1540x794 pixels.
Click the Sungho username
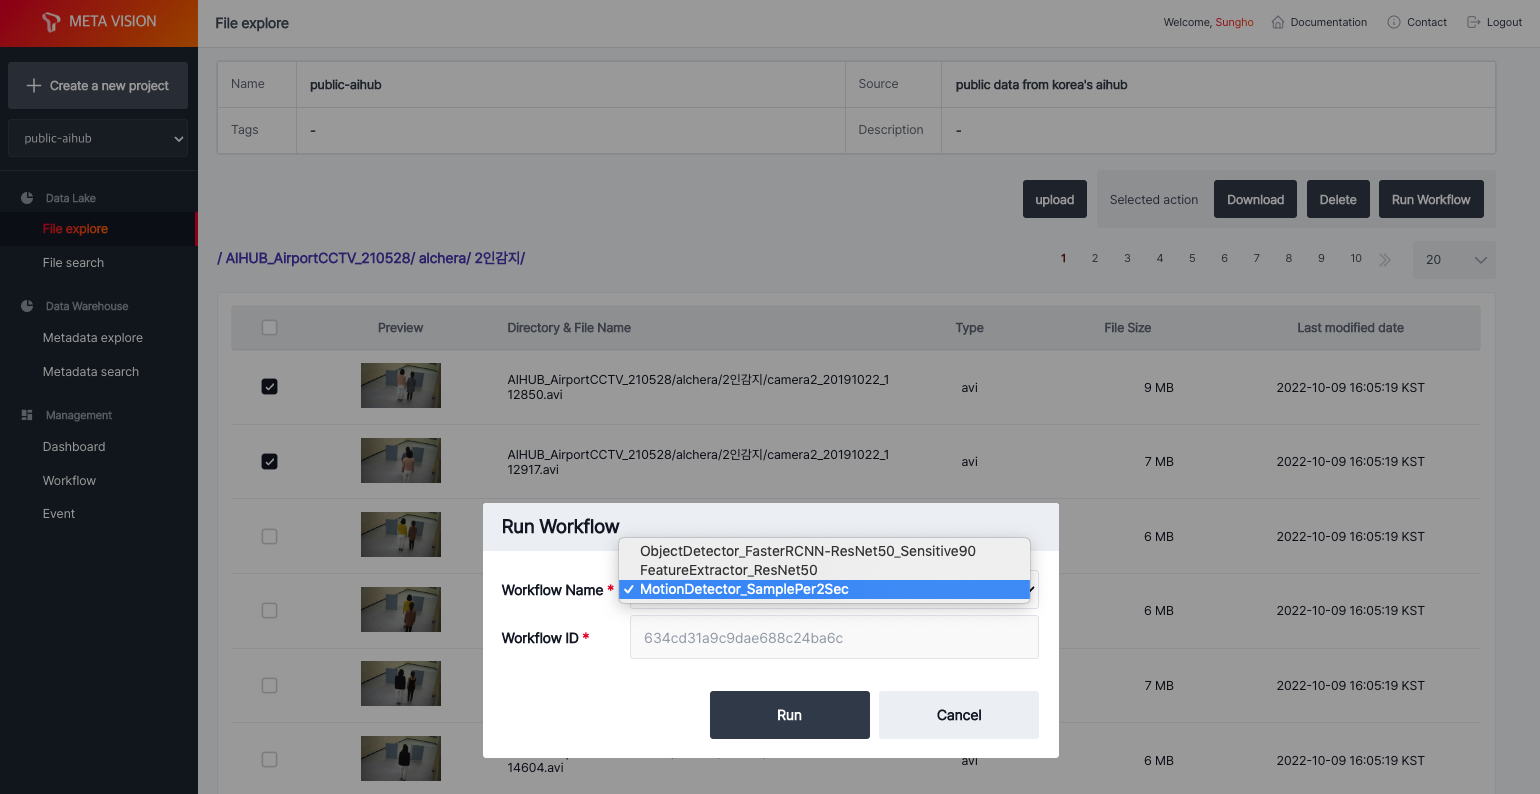point(1234,22)
